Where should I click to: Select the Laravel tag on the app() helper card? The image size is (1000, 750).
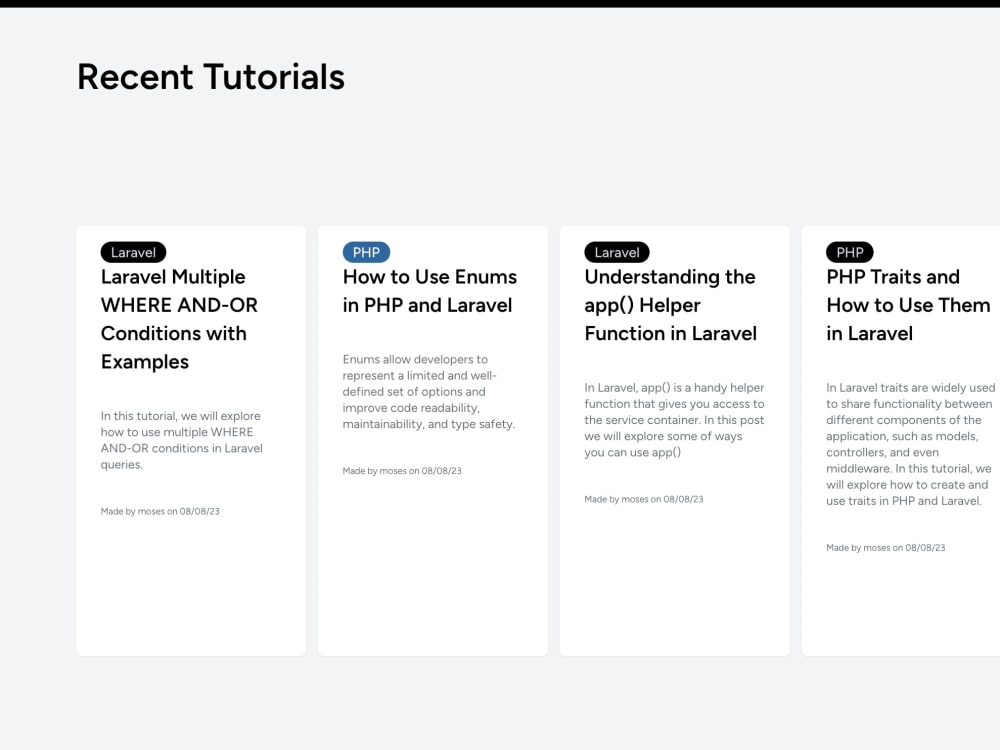616,252
